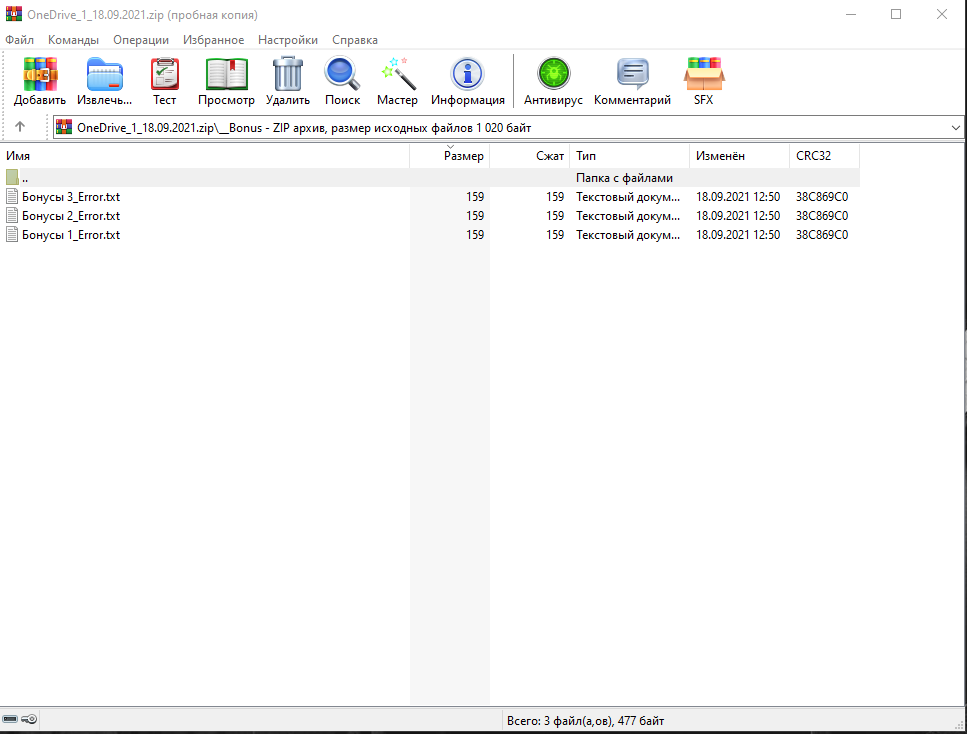Select file name Бонусы 3_Error.txt
Image resolution: width=967 pixels, height=737 pixels.
[x=71, y=197]
